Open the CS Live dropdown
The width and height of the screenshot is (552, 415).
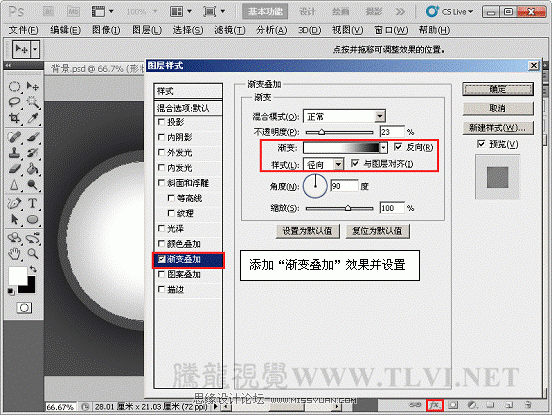click(450, 12)
